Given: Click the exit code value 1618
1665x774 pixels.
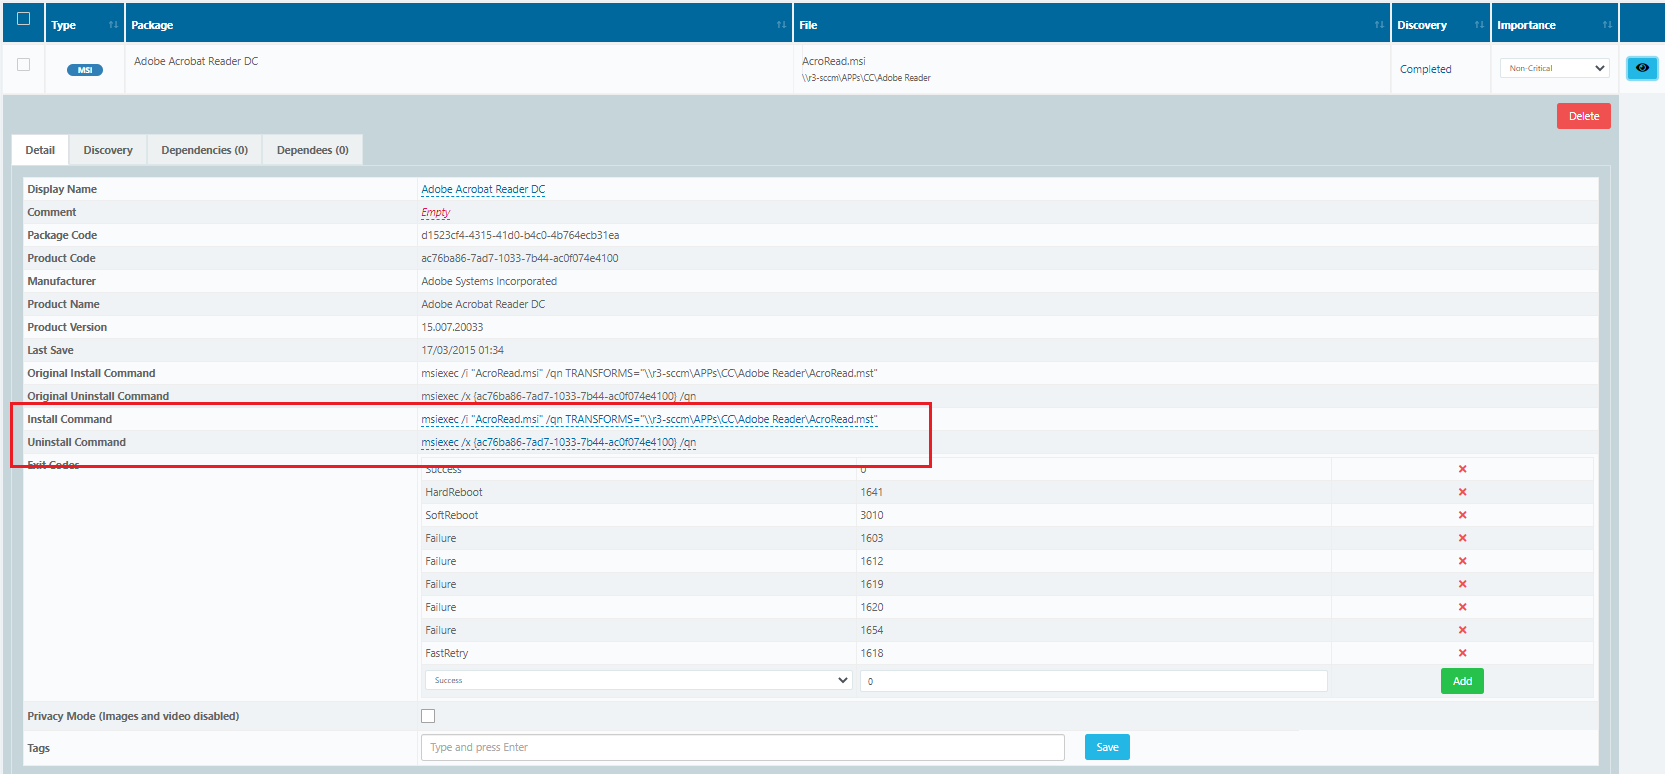Looking at the screenshot, I should (872, 653).
